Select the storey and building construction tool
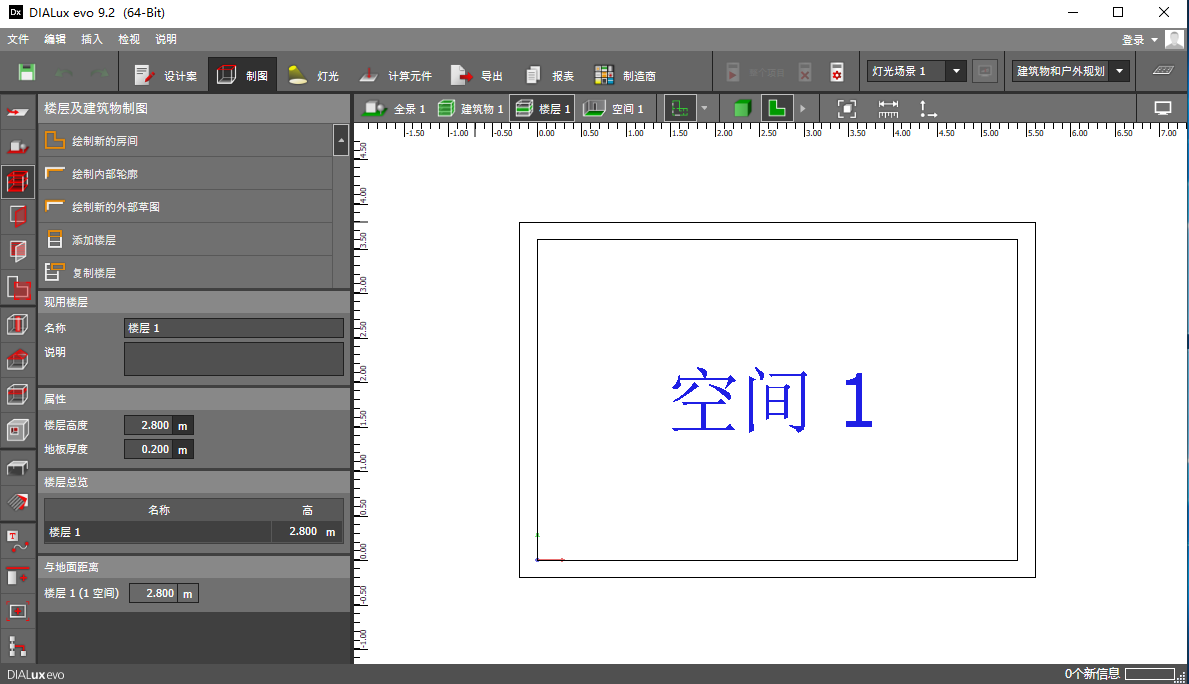The width and height of the screenshot is (1189, 684). tap(18, 182)
